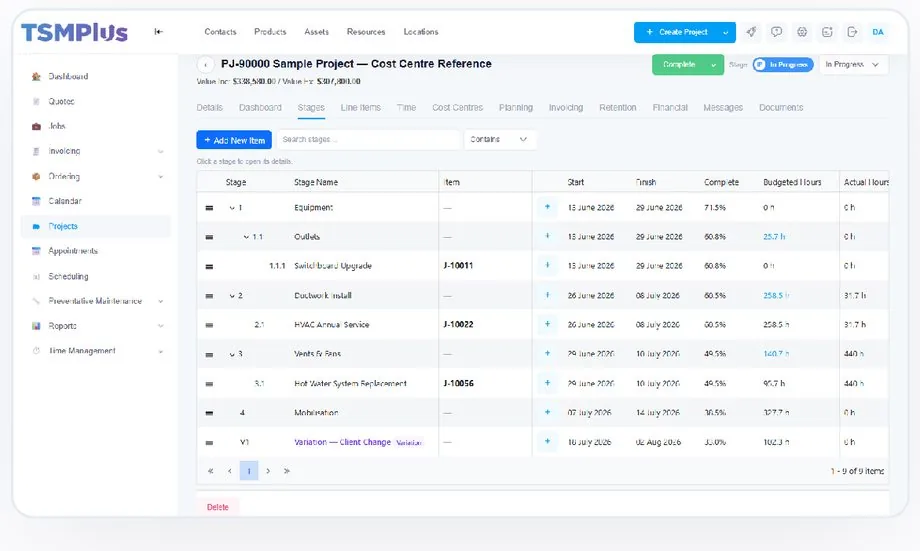920x551 pixels.
Task: Switch to the Documents tab
Action: pos(781,107)
